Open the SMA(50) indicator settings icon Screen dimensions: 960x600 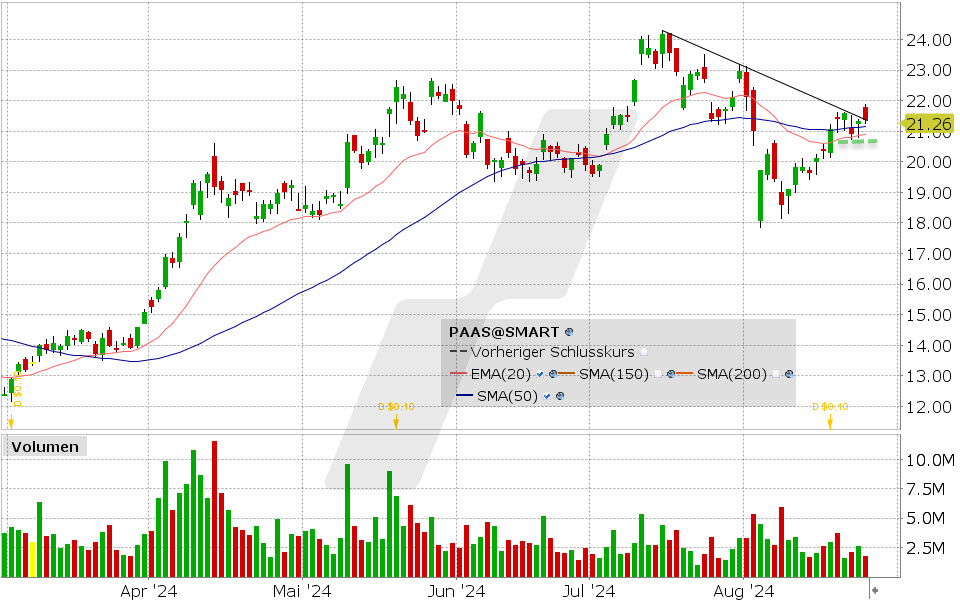coord(560,396)
